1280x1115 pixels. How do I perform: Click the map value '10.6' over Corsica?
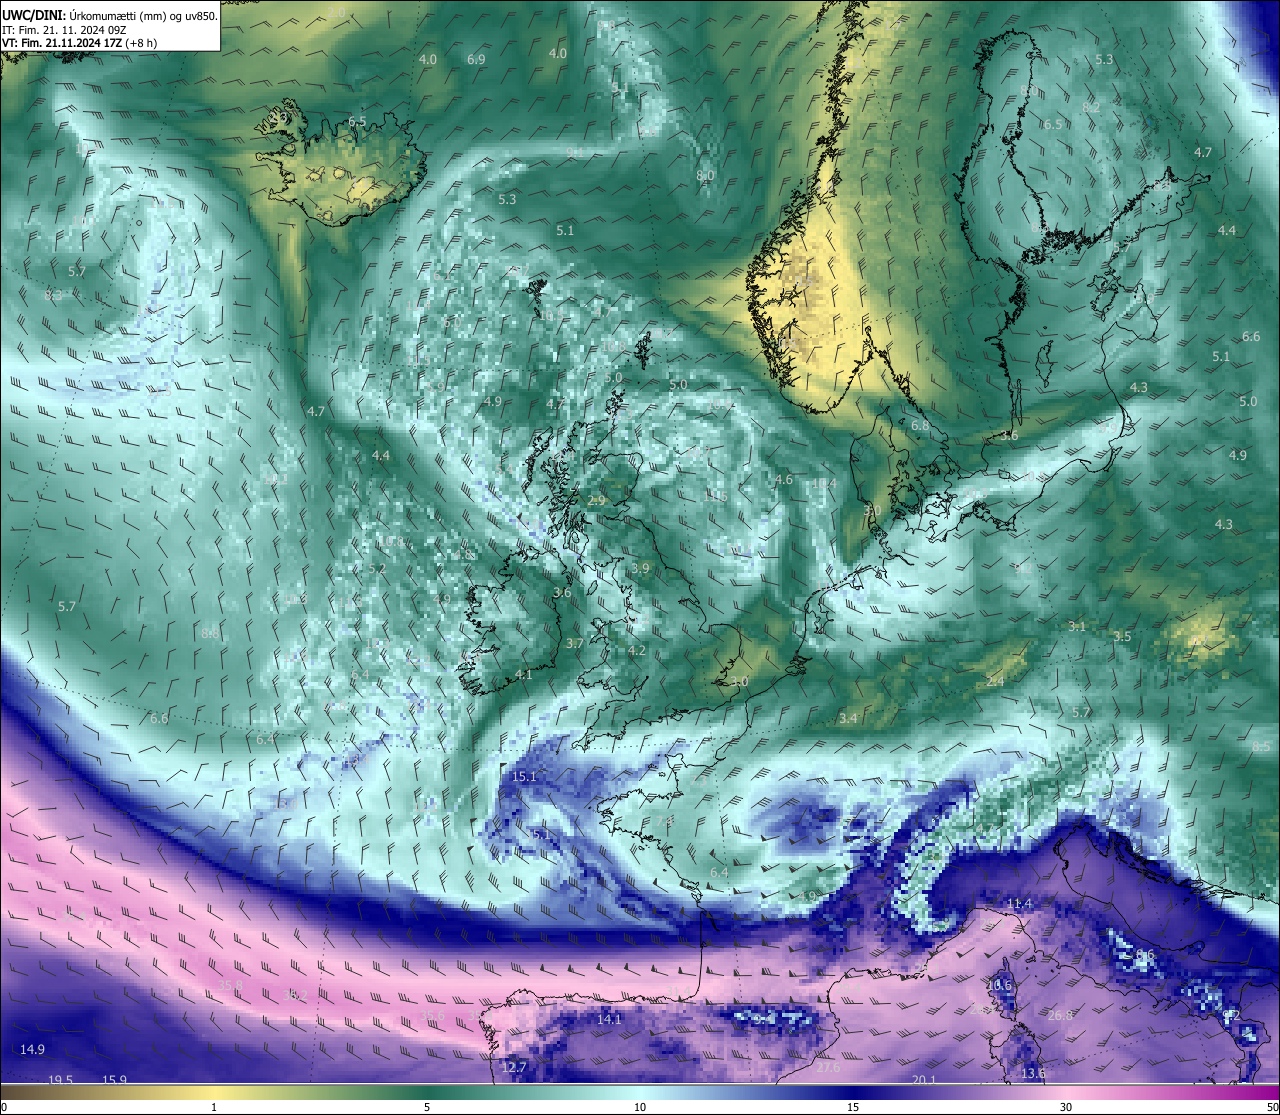[x=999, y=985]
